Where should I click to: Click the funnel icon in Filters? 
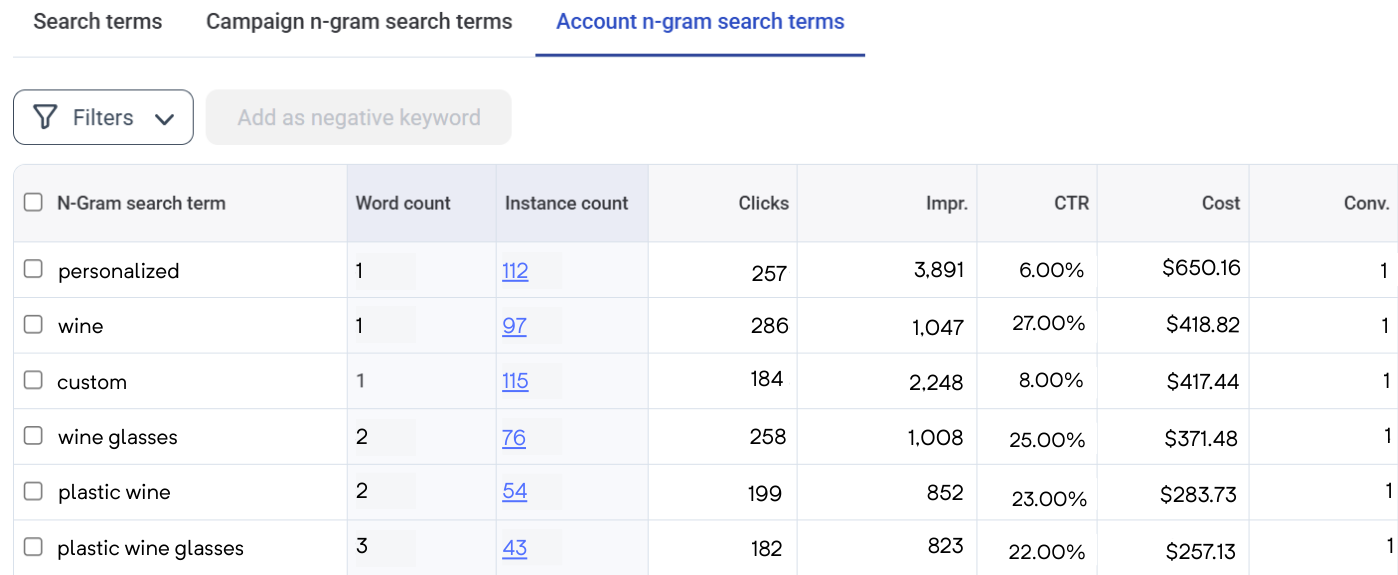point(45,118)
